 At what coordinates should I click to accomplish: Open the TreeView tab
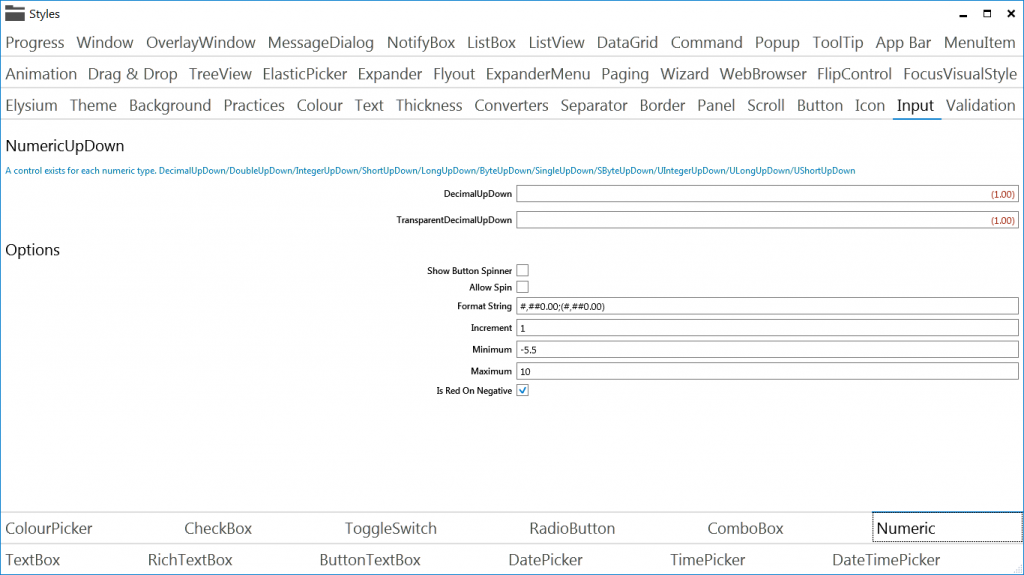tap(220, 74)
